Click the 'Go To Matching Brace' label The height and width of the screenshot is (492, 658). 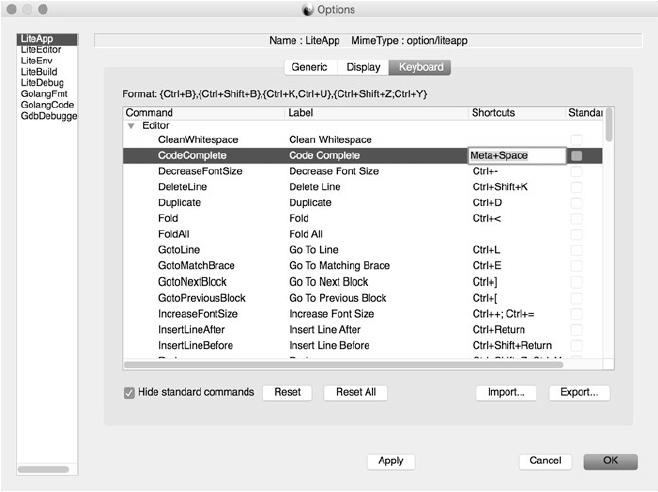339,266
